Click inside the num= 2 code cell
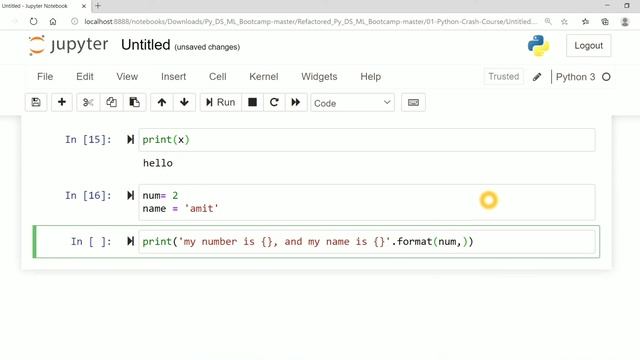 (x=367, y=202)
